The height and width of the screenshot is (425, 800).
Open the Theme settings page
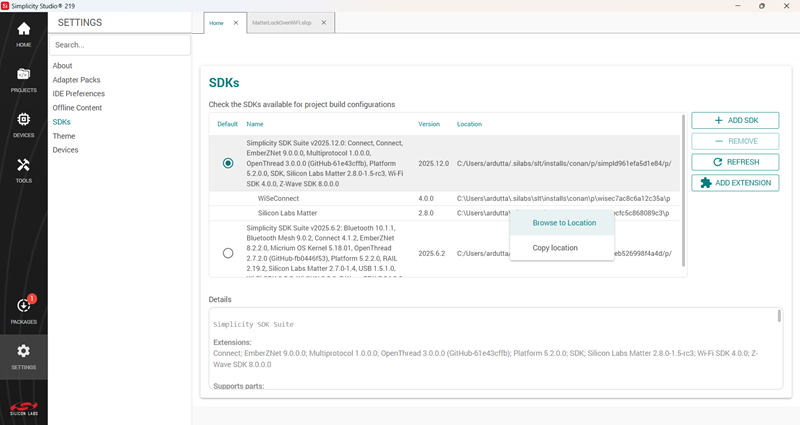(64, 136)
